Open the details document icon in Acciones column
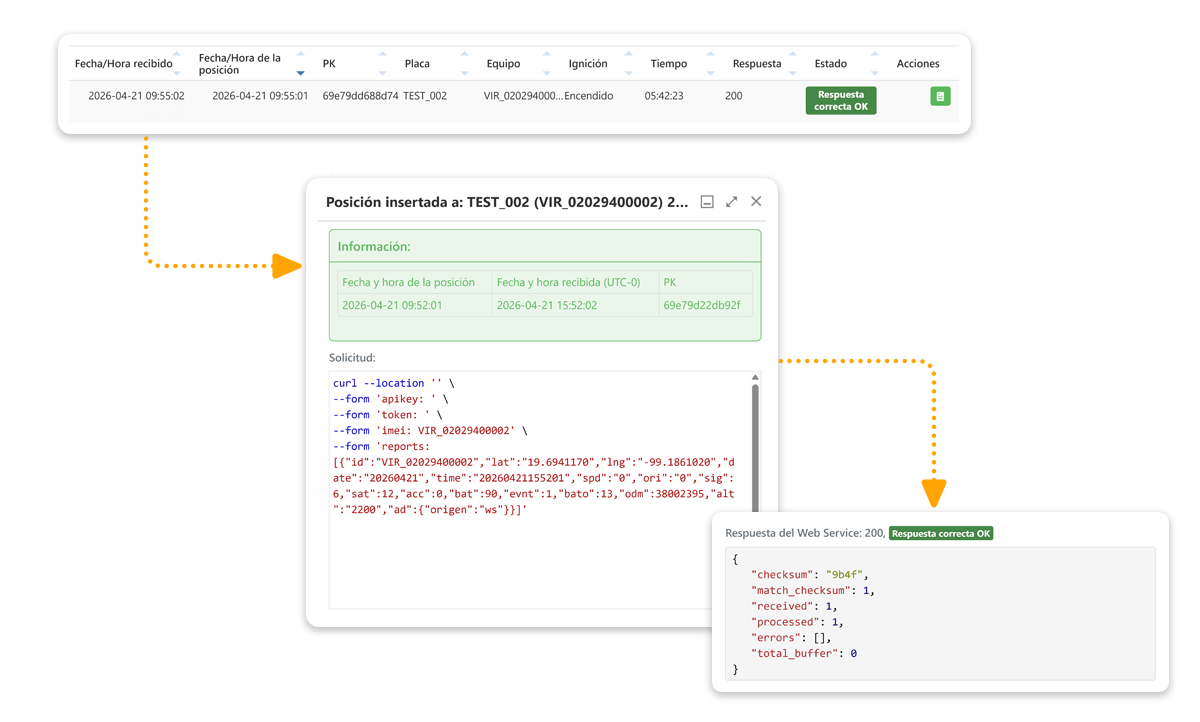This screenshot has height=722, width=1200. click(x=940, y=96)
